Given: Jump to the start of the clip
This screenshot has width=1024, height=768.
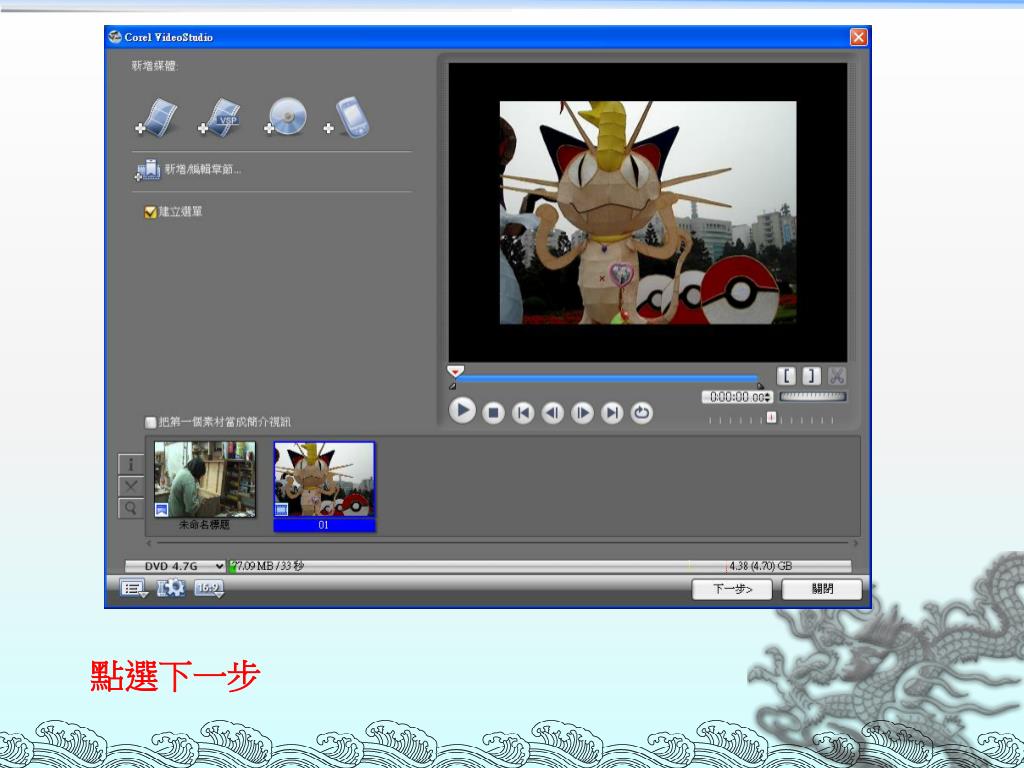Looking at the screenshot, I should click(x=523, y=413).
